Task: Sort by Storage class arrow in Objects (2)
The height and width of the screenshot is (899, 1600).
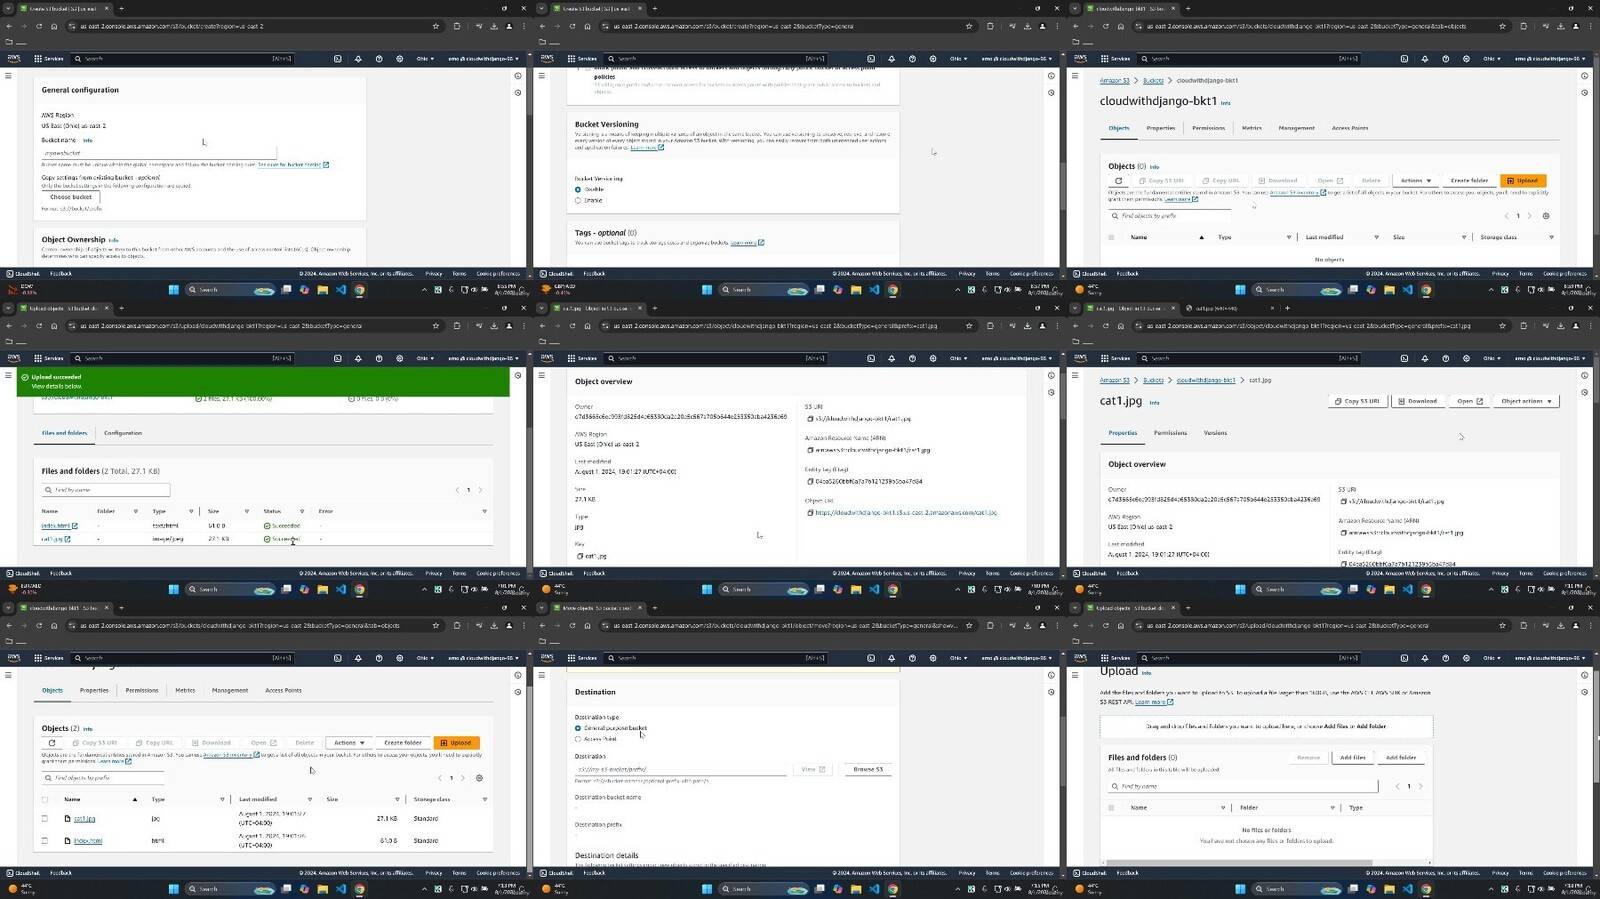Action: (485, 799)
